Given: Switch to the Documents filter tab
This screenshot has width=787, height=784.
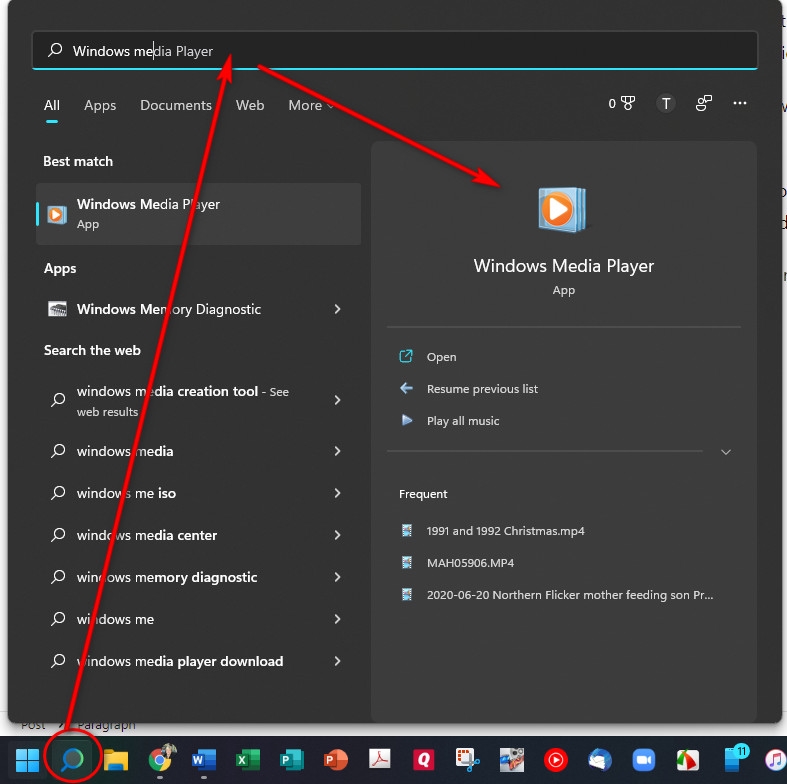Looking at the screenshot, I should (x=176, y=105).
